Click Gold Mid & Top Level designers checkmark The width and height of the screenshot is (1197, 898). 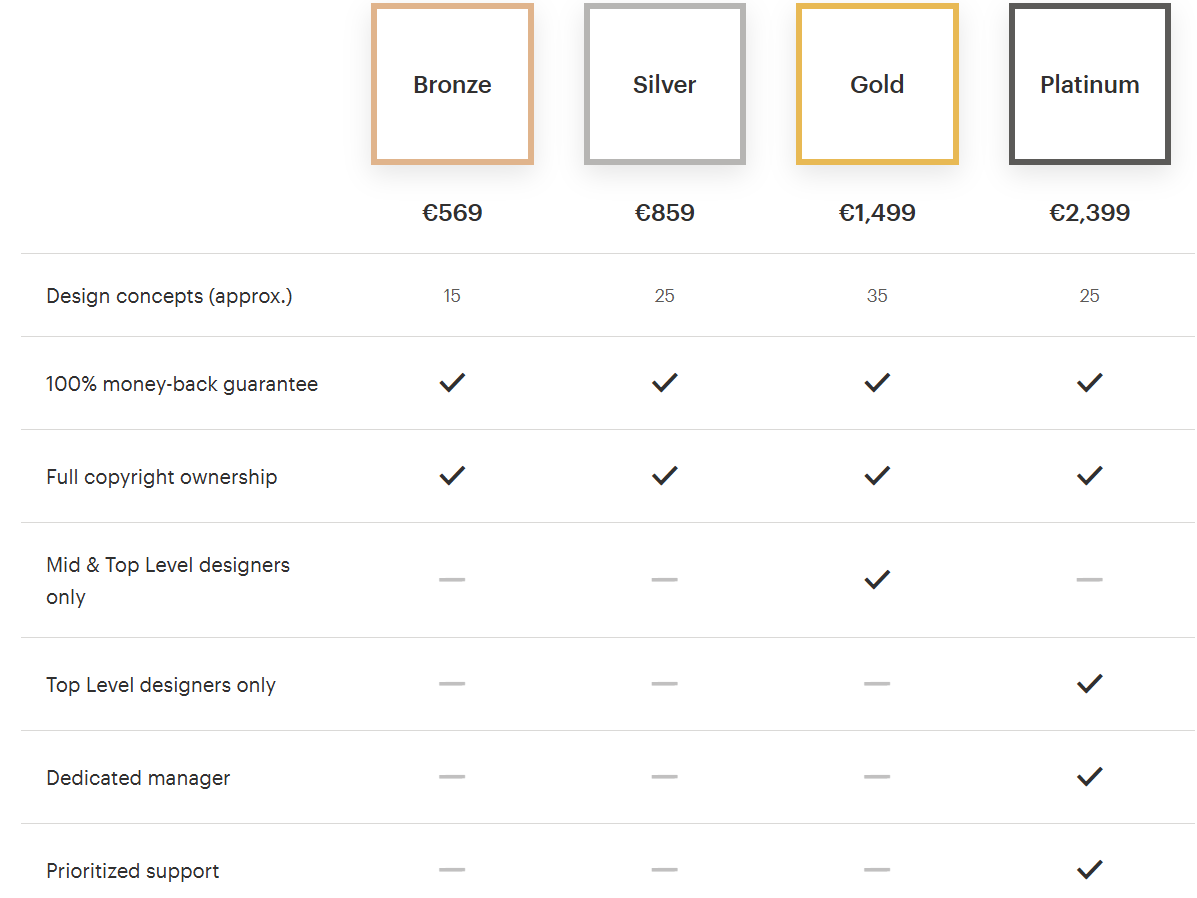pos(877,579)
